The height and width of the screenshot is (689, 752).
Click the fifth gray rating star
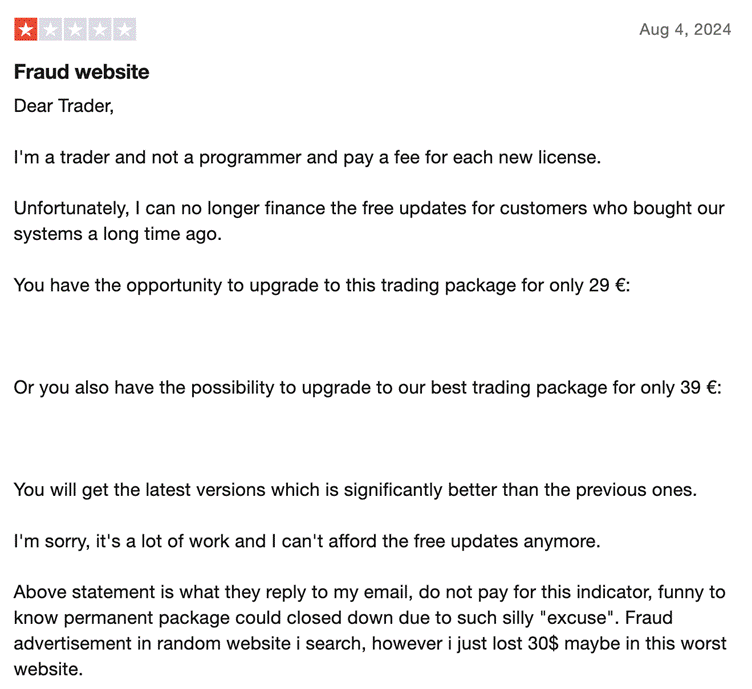124,30
